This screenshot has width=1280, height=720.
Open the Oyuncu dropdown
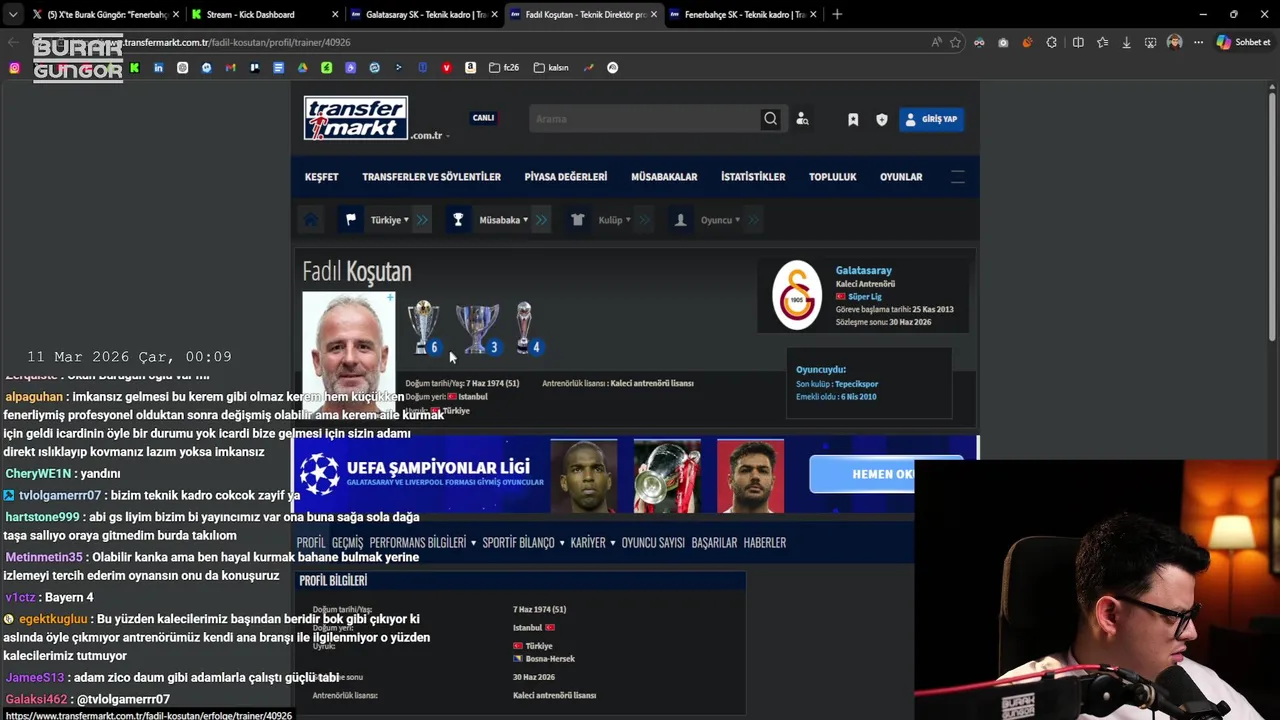coord(720,220)
